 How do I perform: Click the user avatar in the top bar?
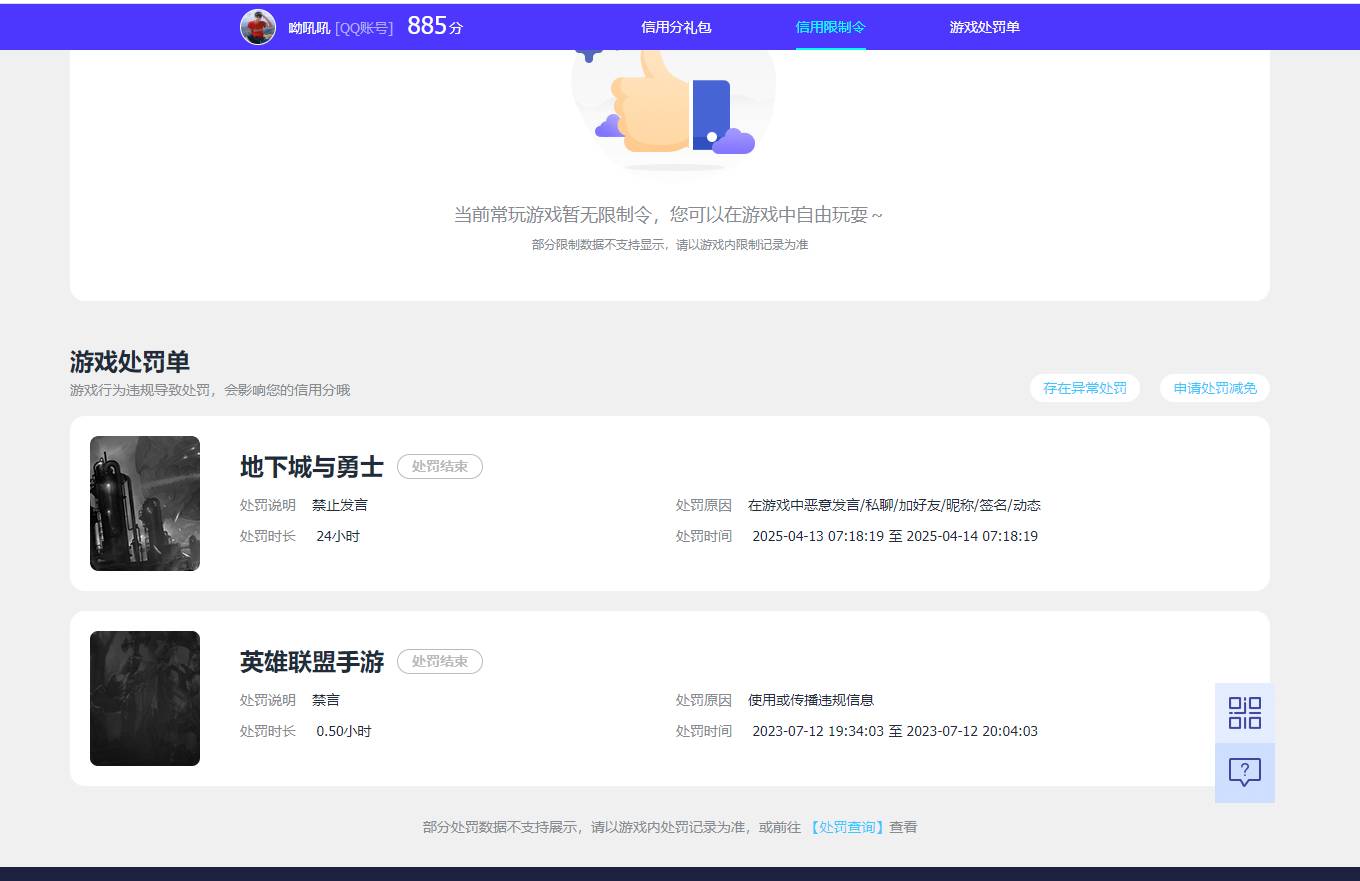(x=257, y=26)
